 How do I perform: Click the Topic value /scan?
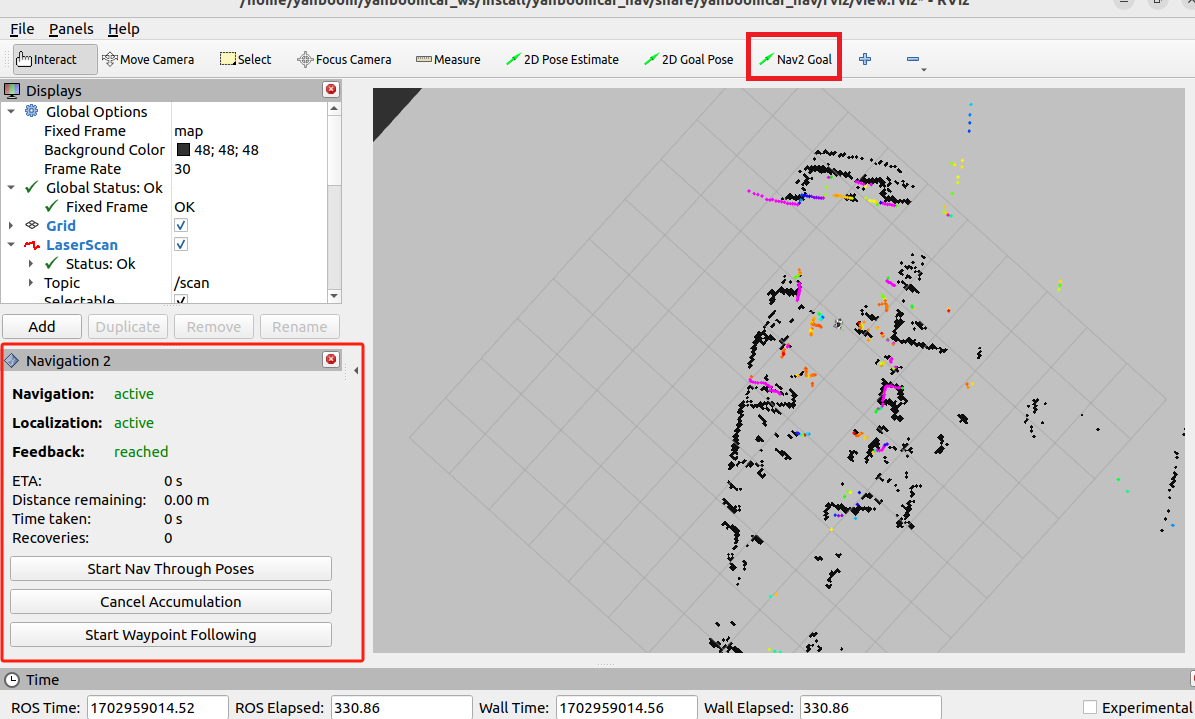[191, 283]
